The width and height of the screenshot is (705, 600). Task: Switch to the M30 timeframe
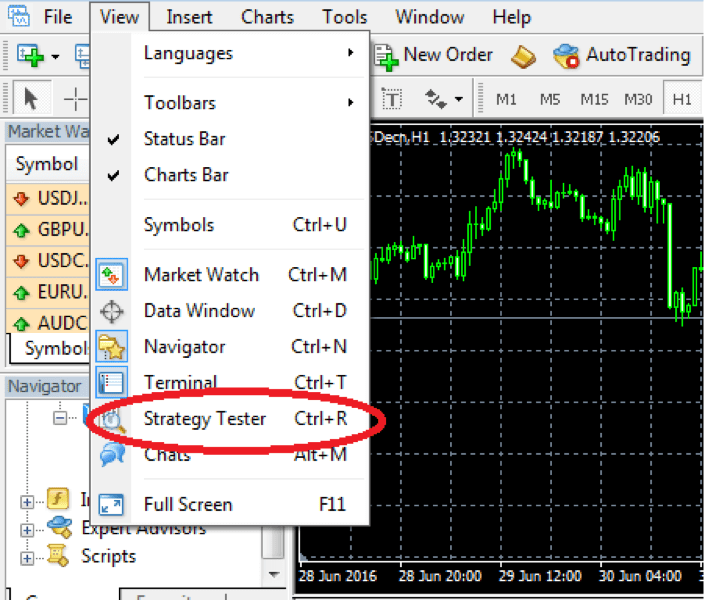[638, 99]
